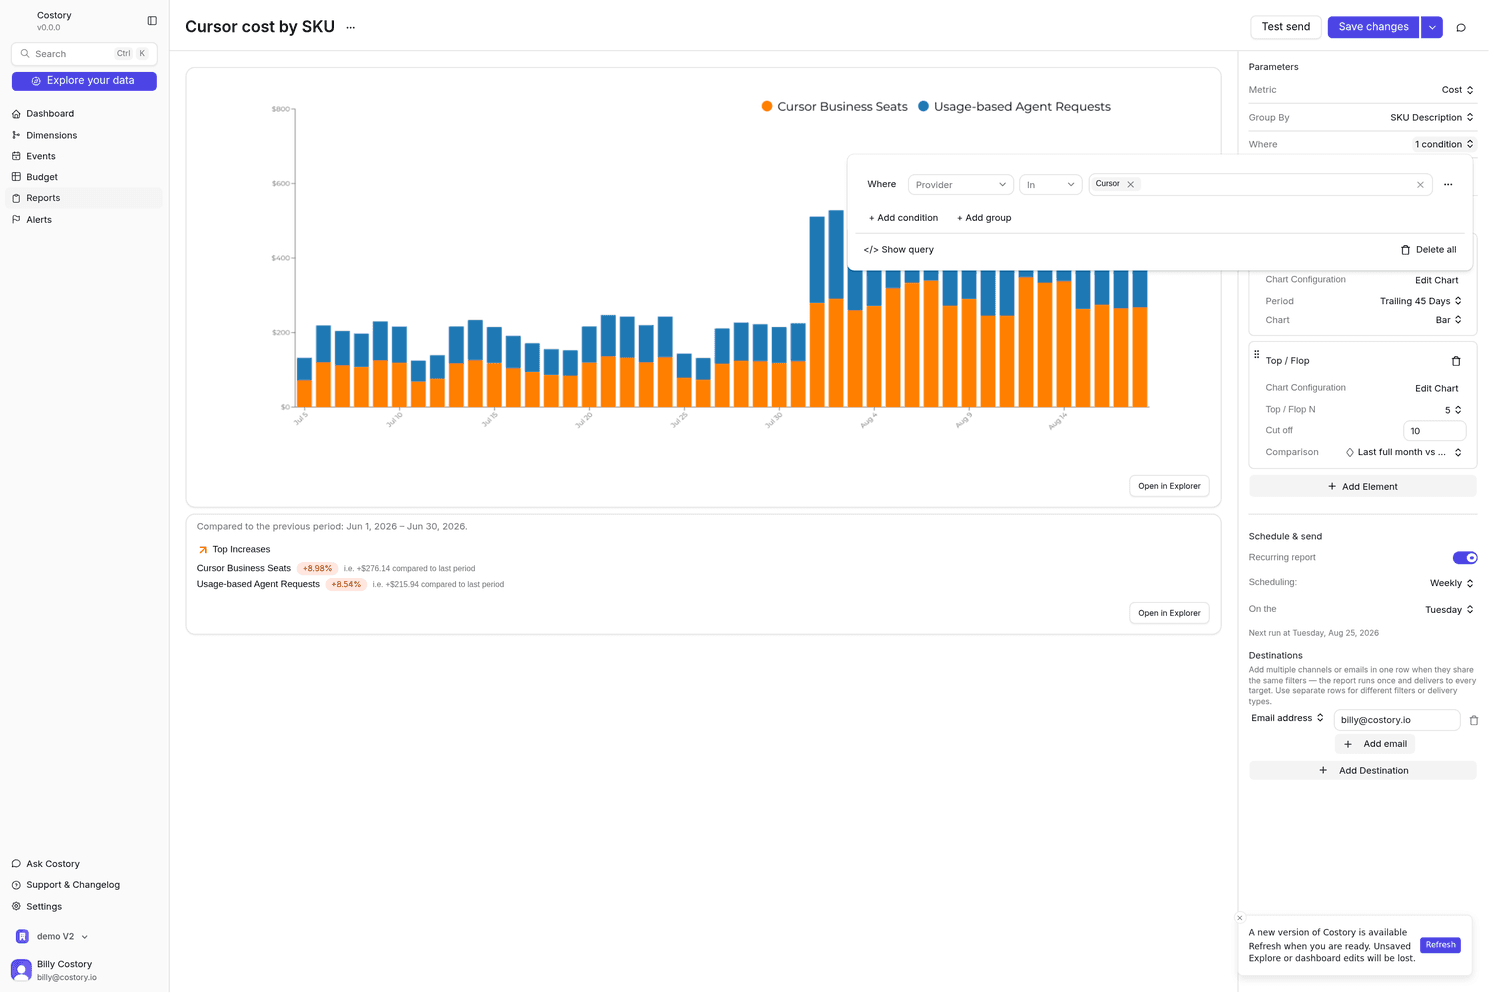Change Group By SKU Description dropdown

[x=1431, y=118]
